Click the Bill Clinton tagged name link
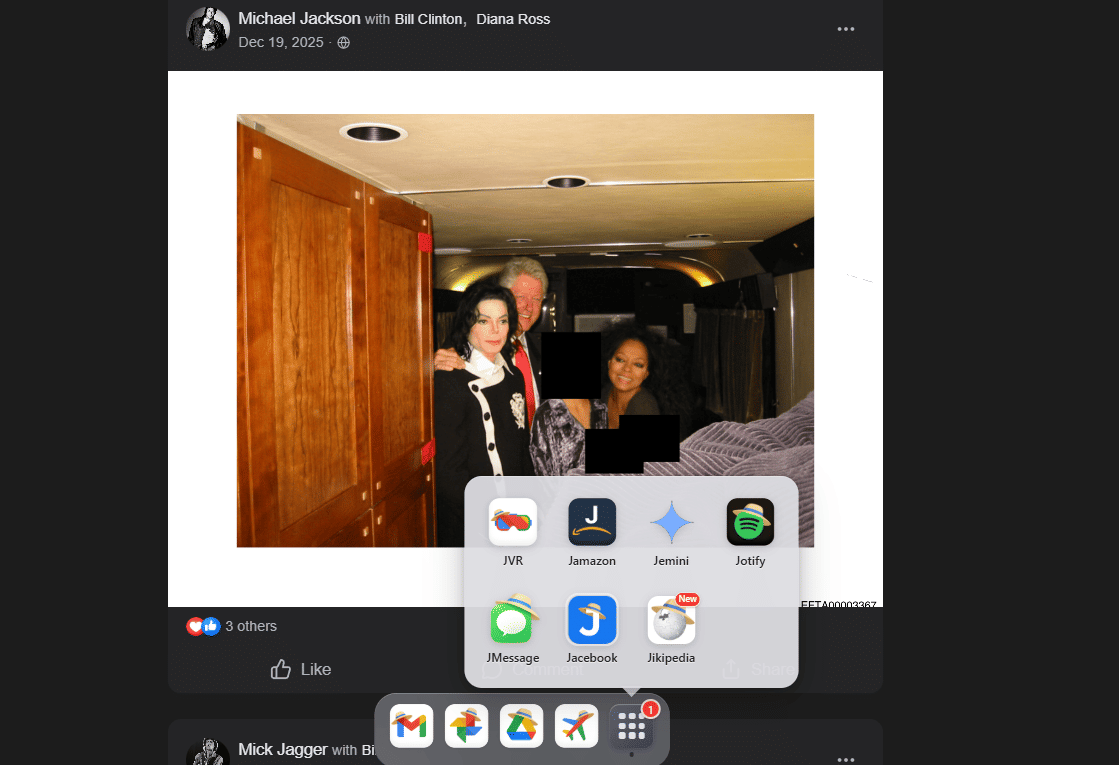1119x765 pixels. (x=429, y=19)
